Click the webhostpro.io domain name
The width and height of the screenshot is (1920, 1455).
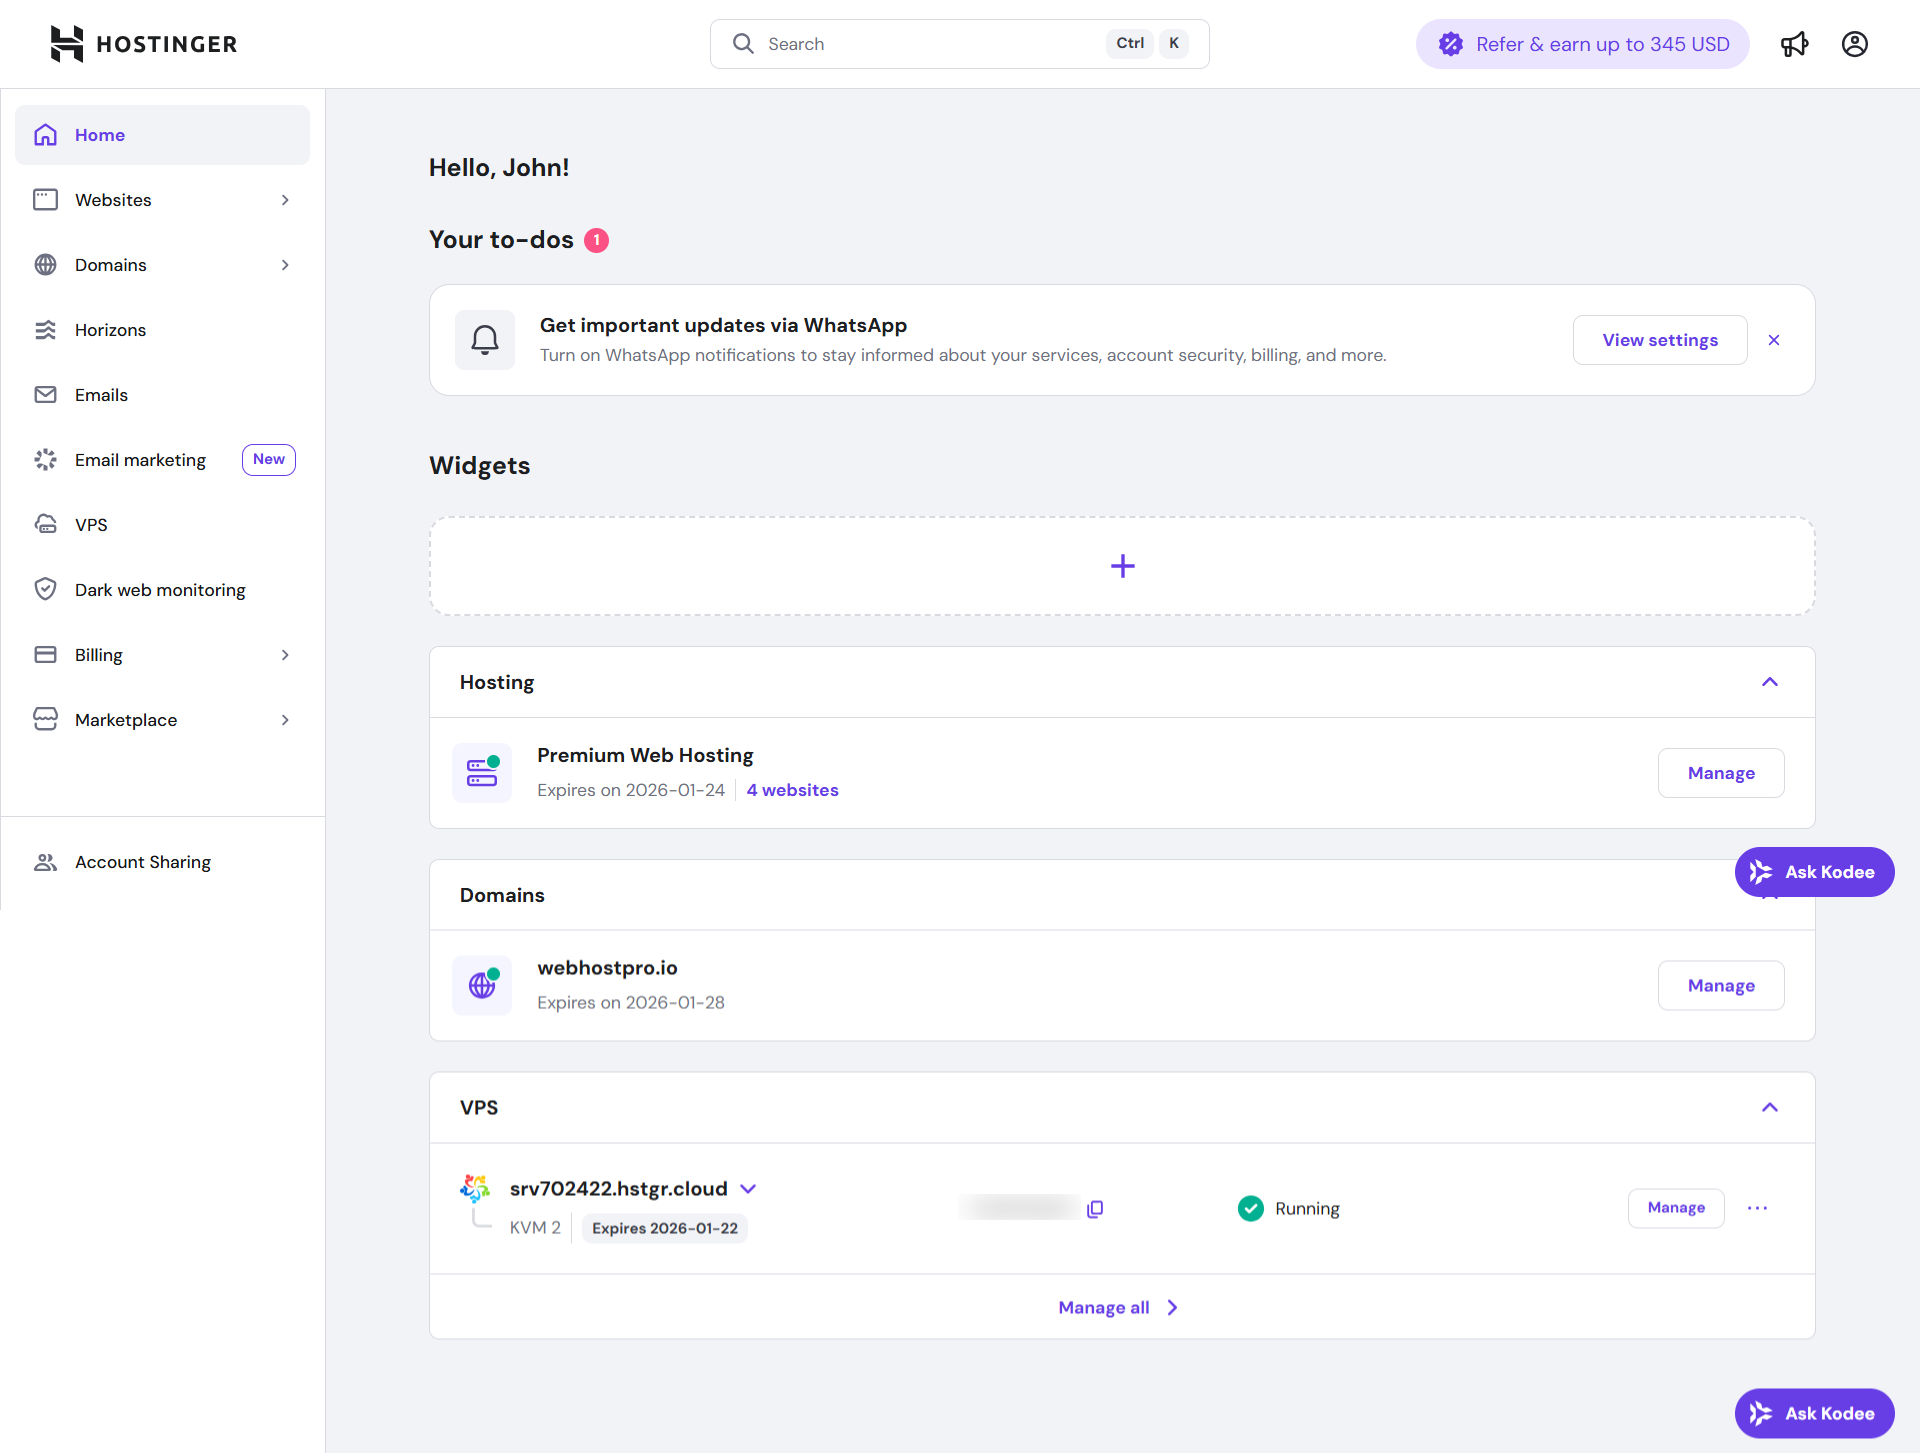point(607,968)
